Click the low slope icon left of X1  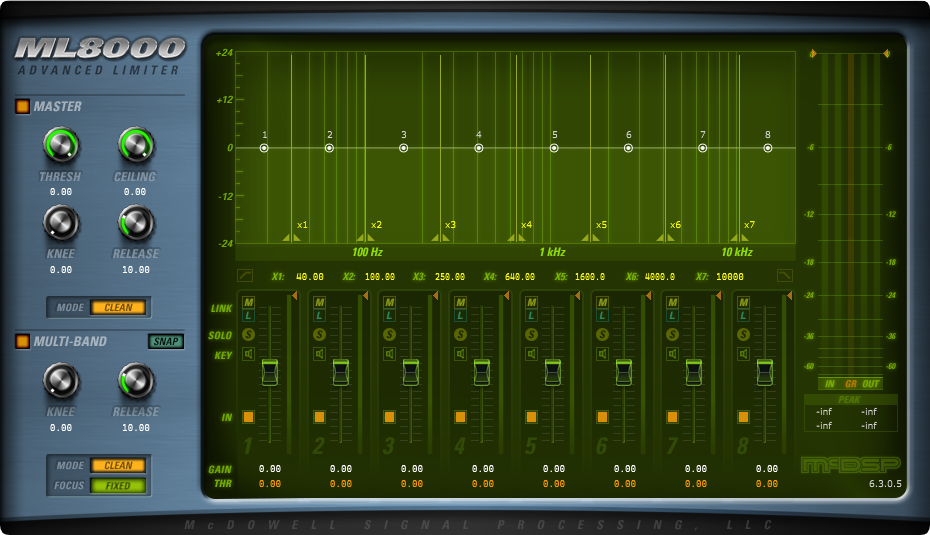245,275
